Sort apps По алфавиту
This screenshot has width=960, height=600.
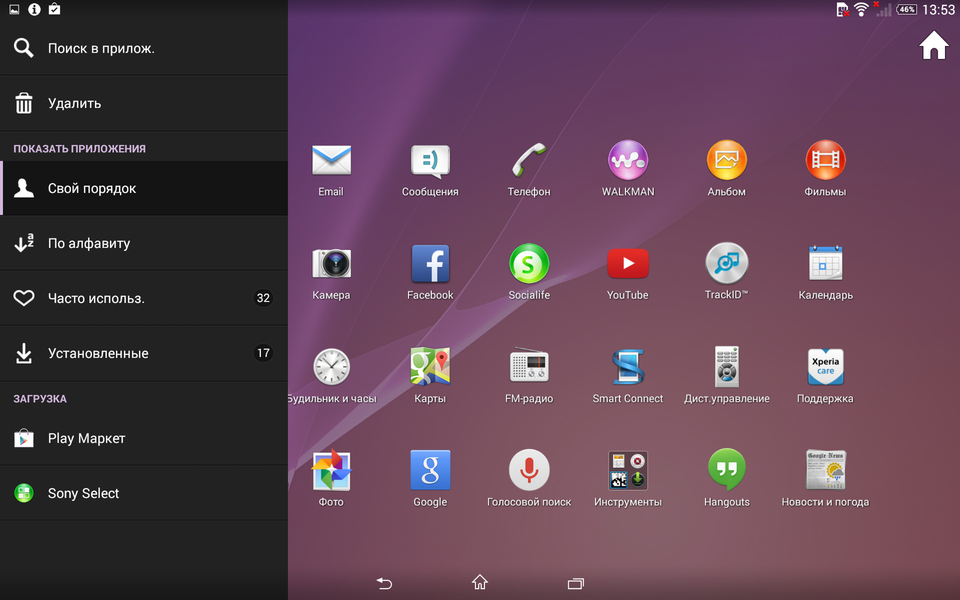144,243
